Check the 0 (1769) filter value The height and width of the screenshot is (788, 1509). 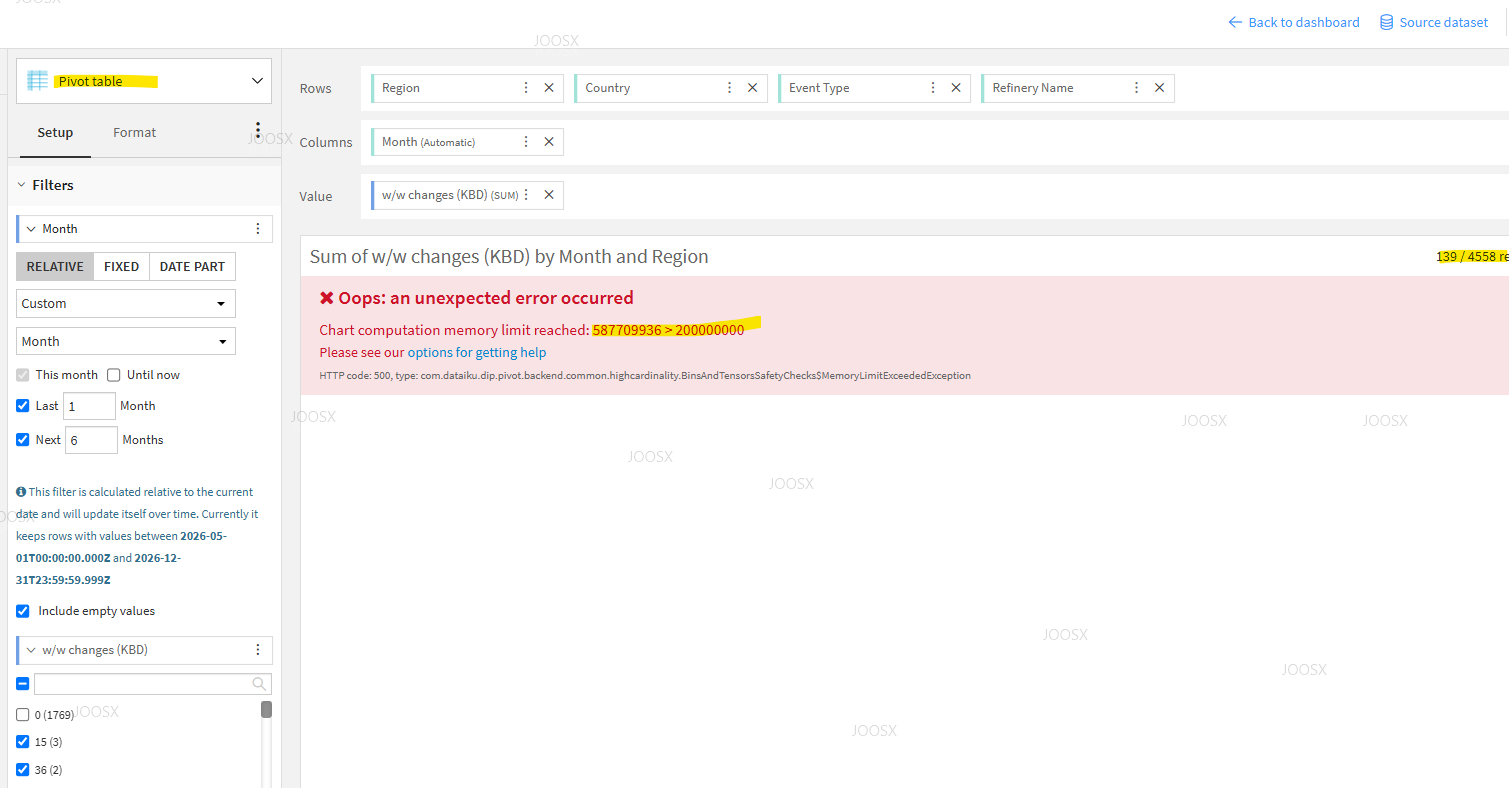[x=23, y=715]
